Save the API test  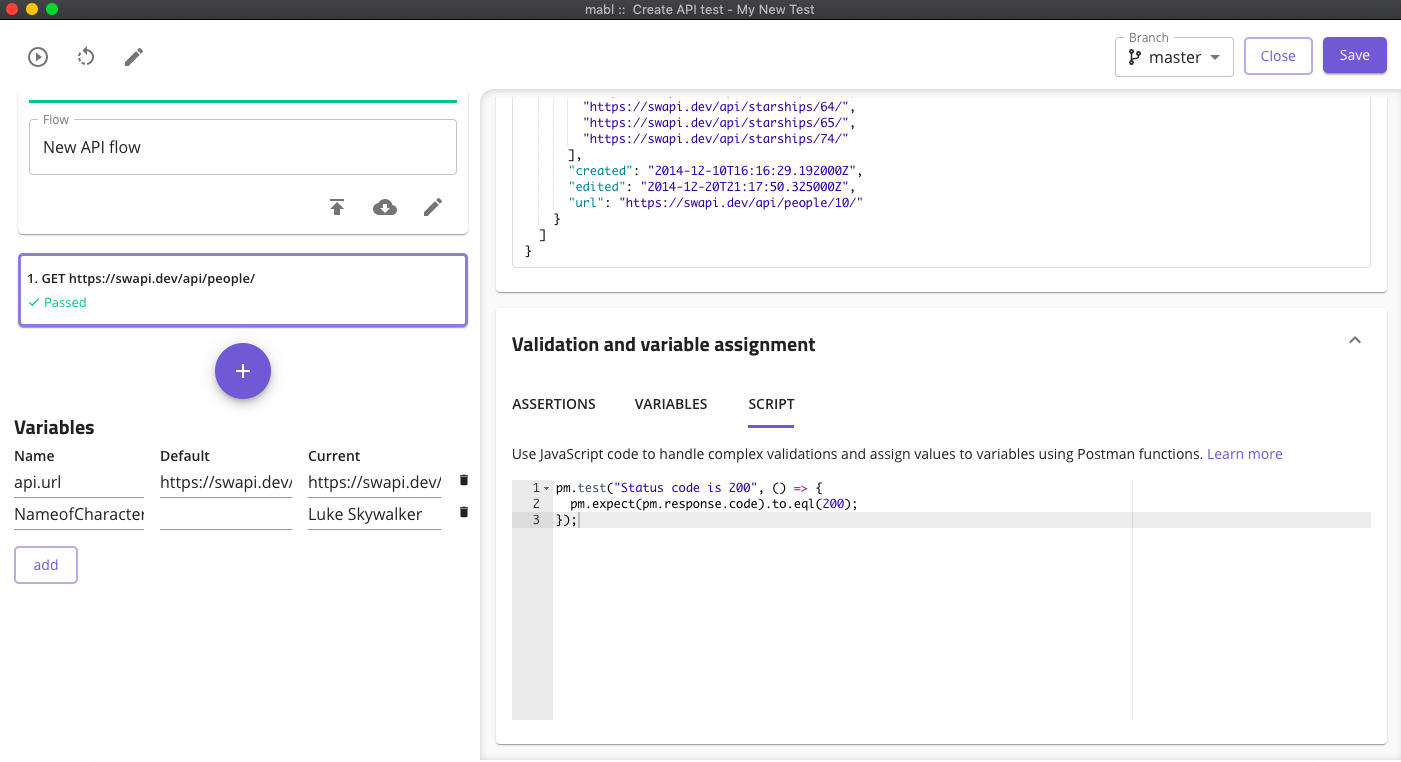point(1355,55)
